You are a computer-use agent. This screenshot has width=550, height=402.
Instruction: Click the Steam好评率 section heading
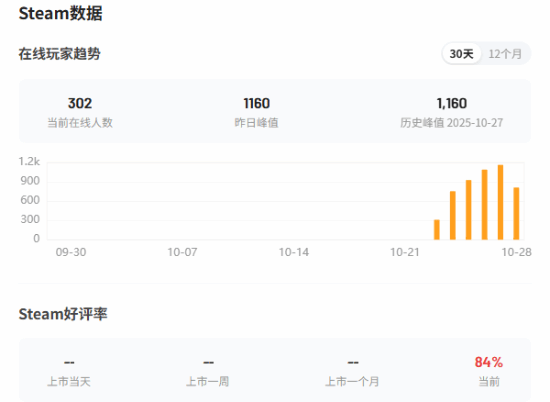[x=63, y=314]
